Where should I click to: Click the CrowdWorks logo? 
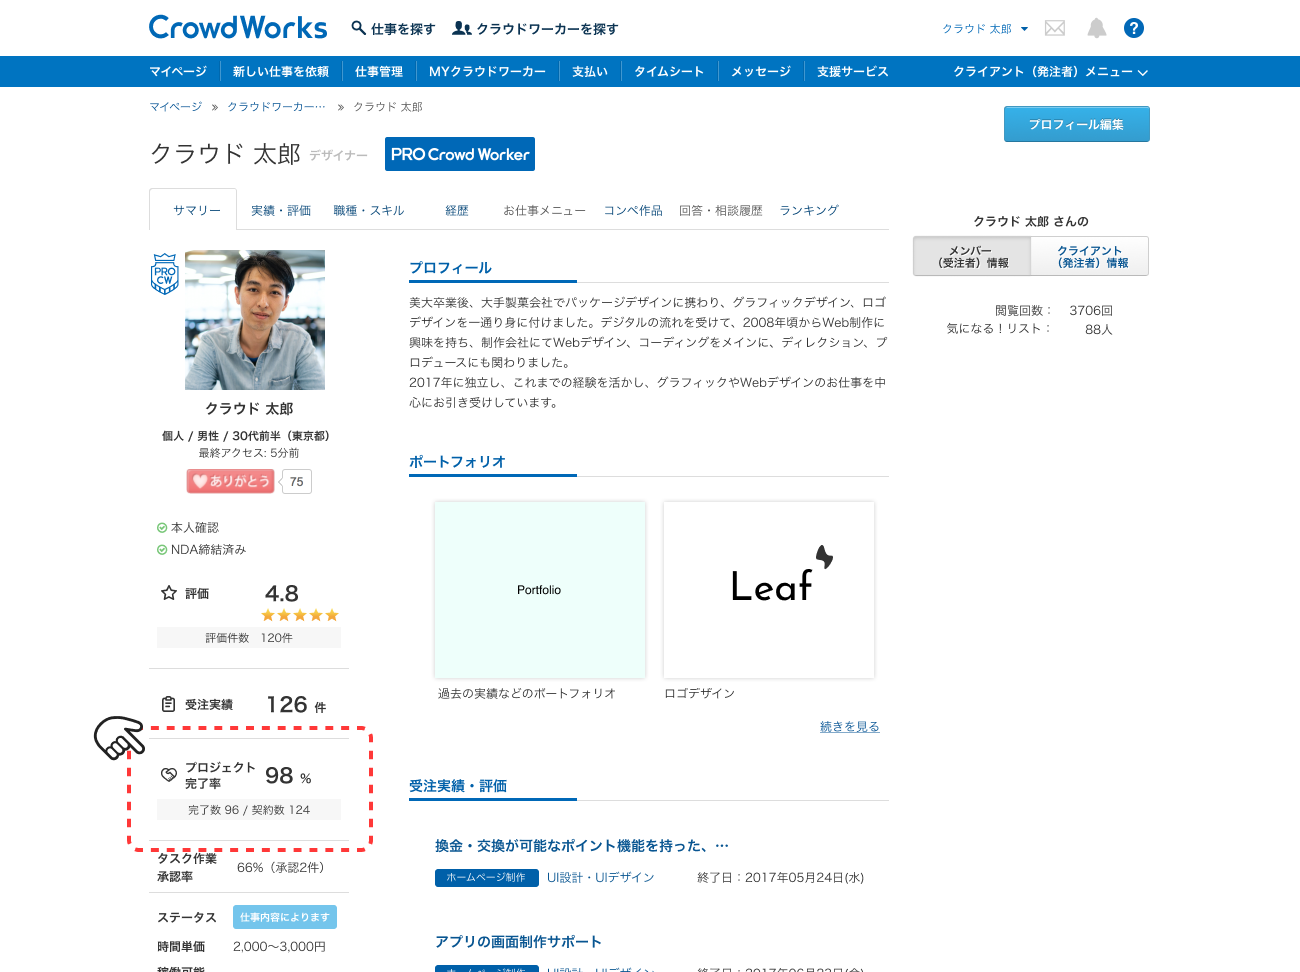(x=238, y=28)
